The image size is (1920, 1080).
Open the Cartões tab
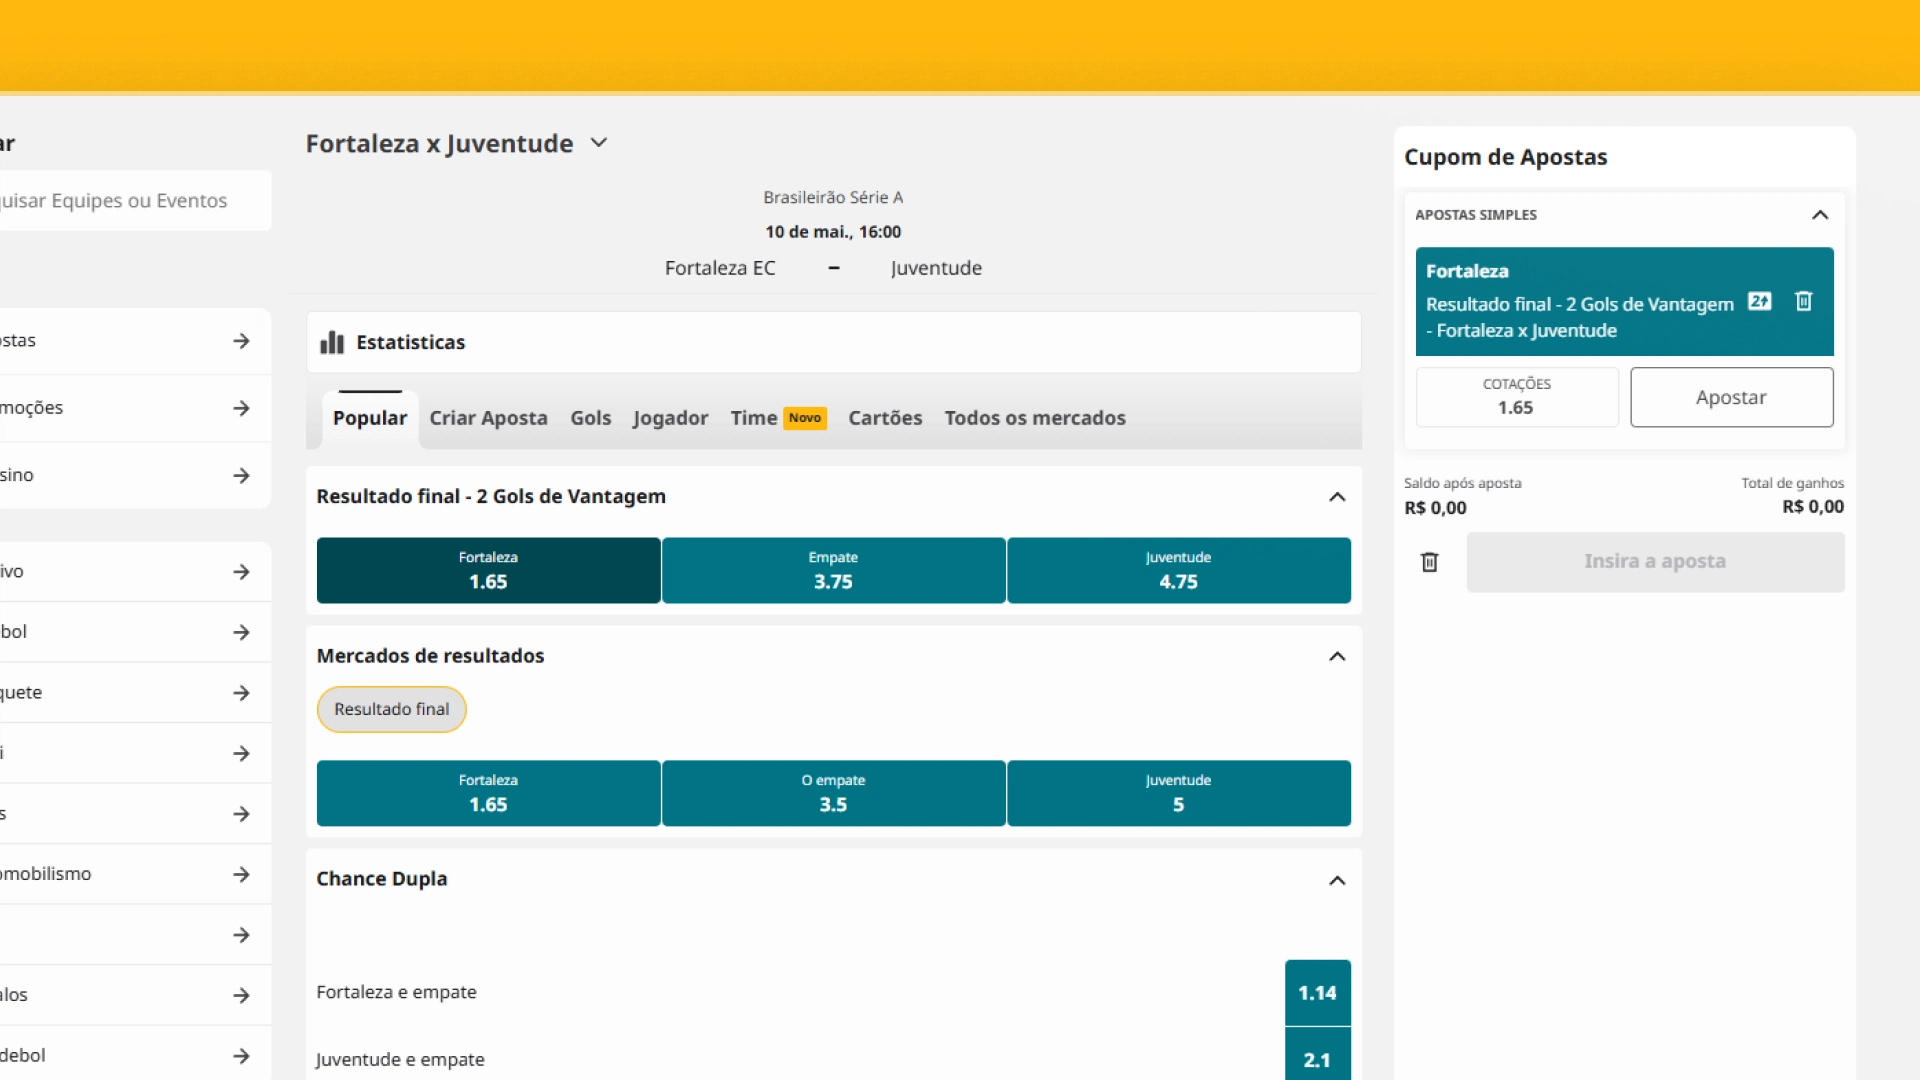(x=885, y=418)
